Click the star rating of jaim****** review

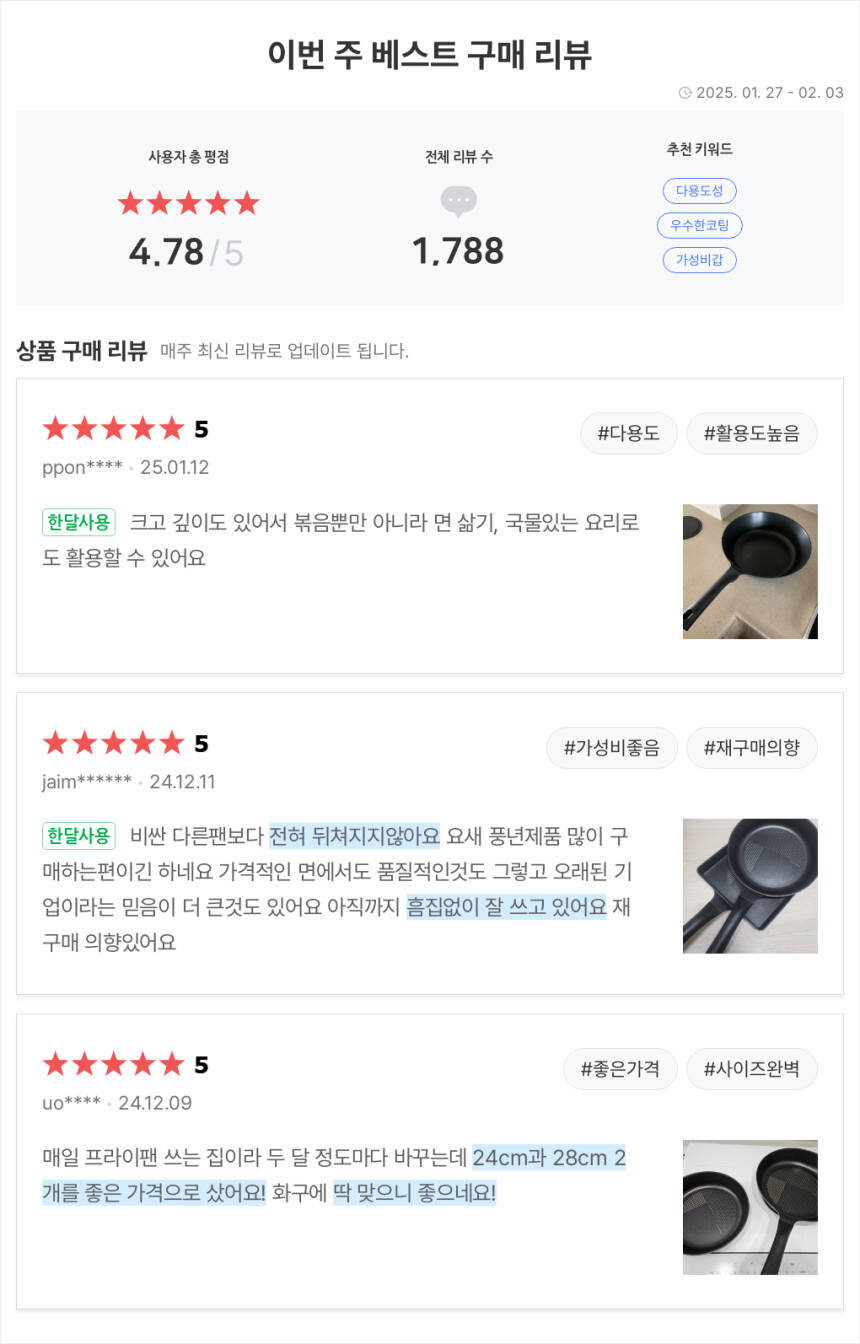point(113,743)
